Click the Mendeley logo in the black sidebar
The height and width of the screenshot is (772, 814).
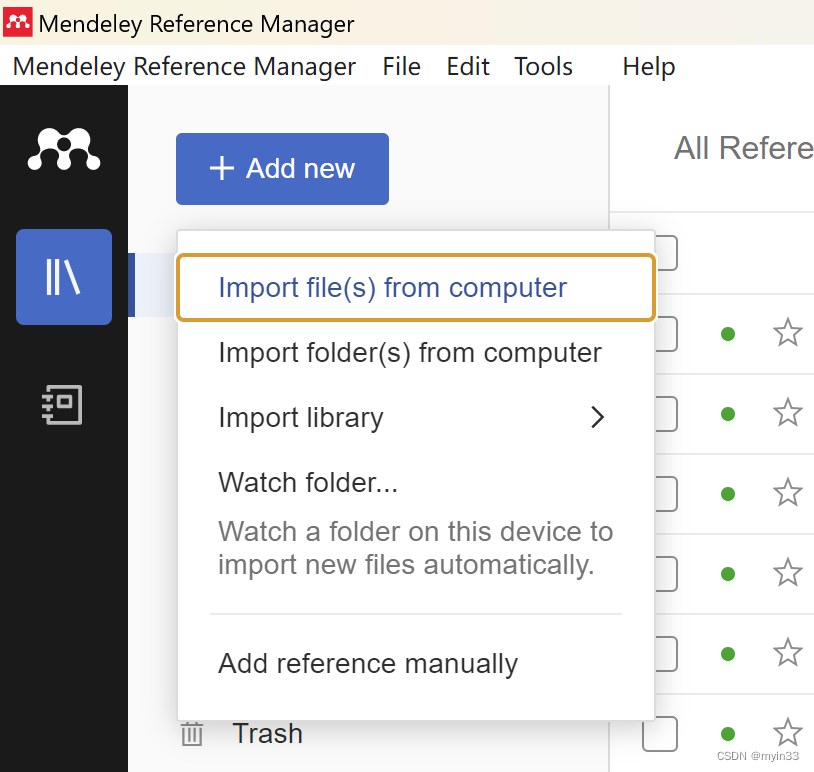click(x=64, y=148)
